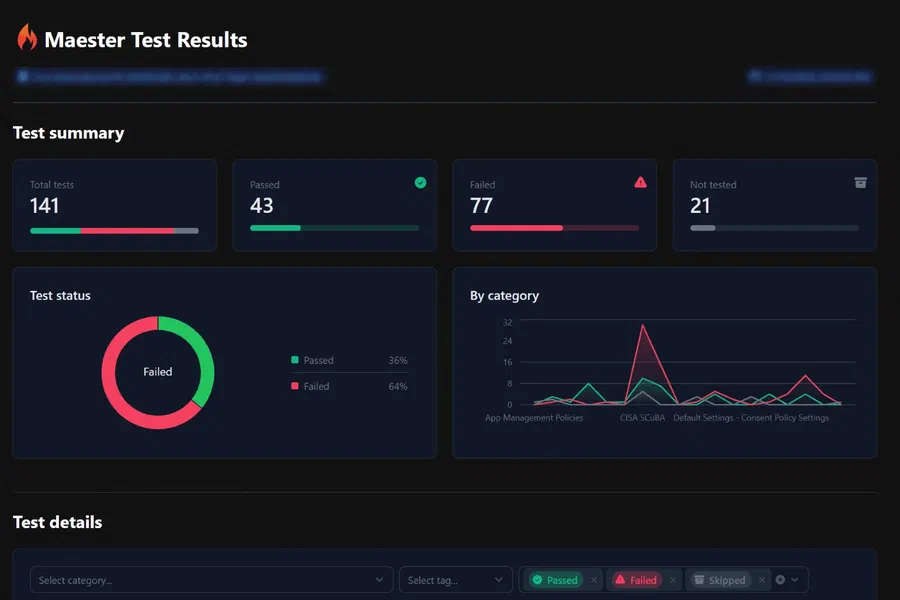Image resolution: width=900 pixels, height=600 pixels.
Task: Click the total tests value "141"
Action: click(44, 206)
